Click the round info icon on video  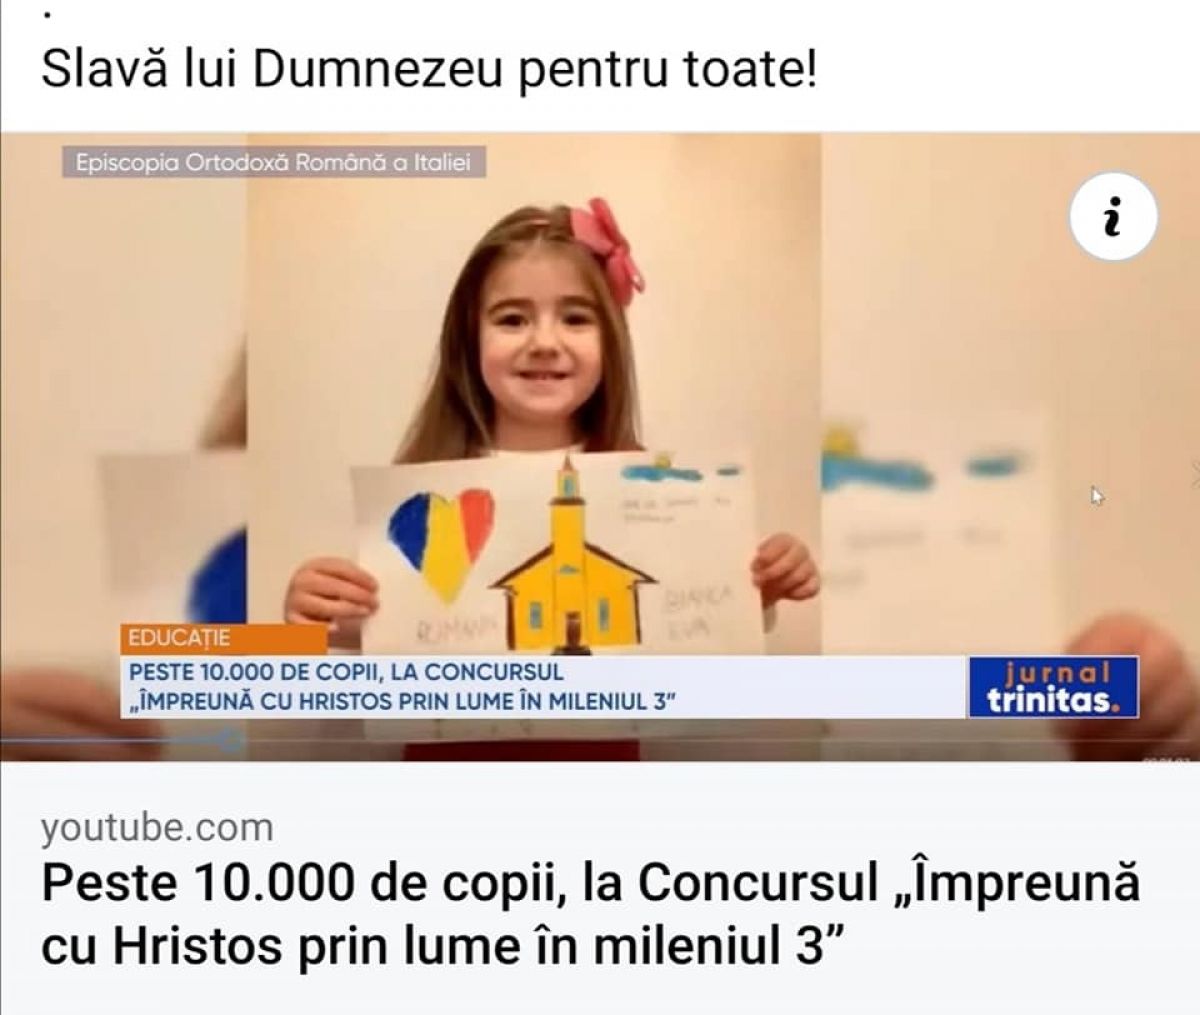click(x=1113, y=217)
